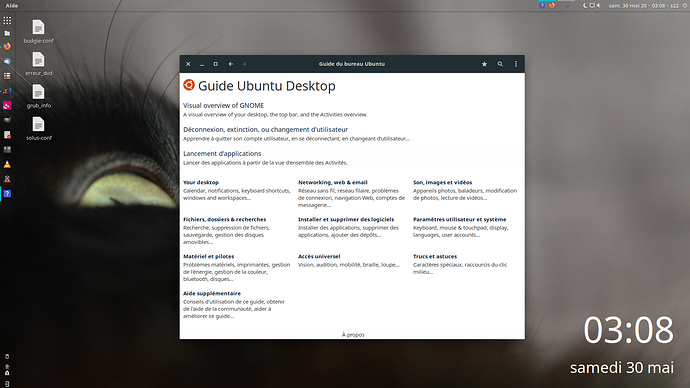The height and width of the screenshot is (388, 690).
Task: Open the power icon at top-right corner
Action: 685,5
